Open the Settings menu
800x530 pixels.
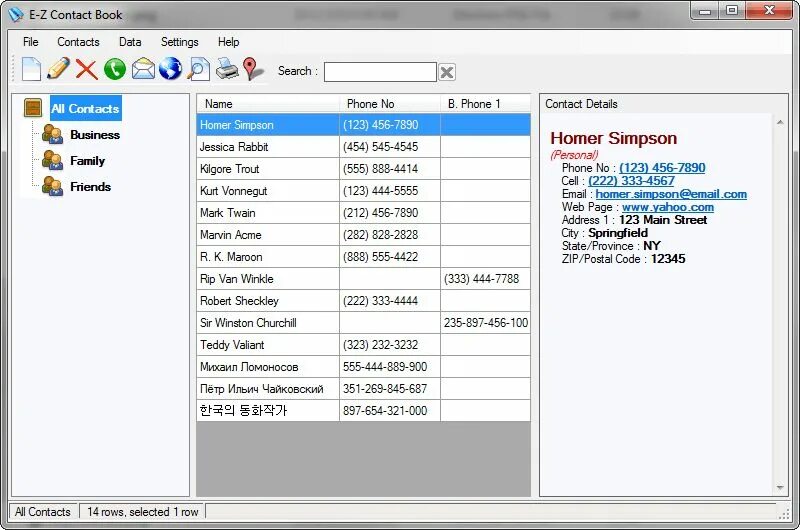tap(180, 42)
